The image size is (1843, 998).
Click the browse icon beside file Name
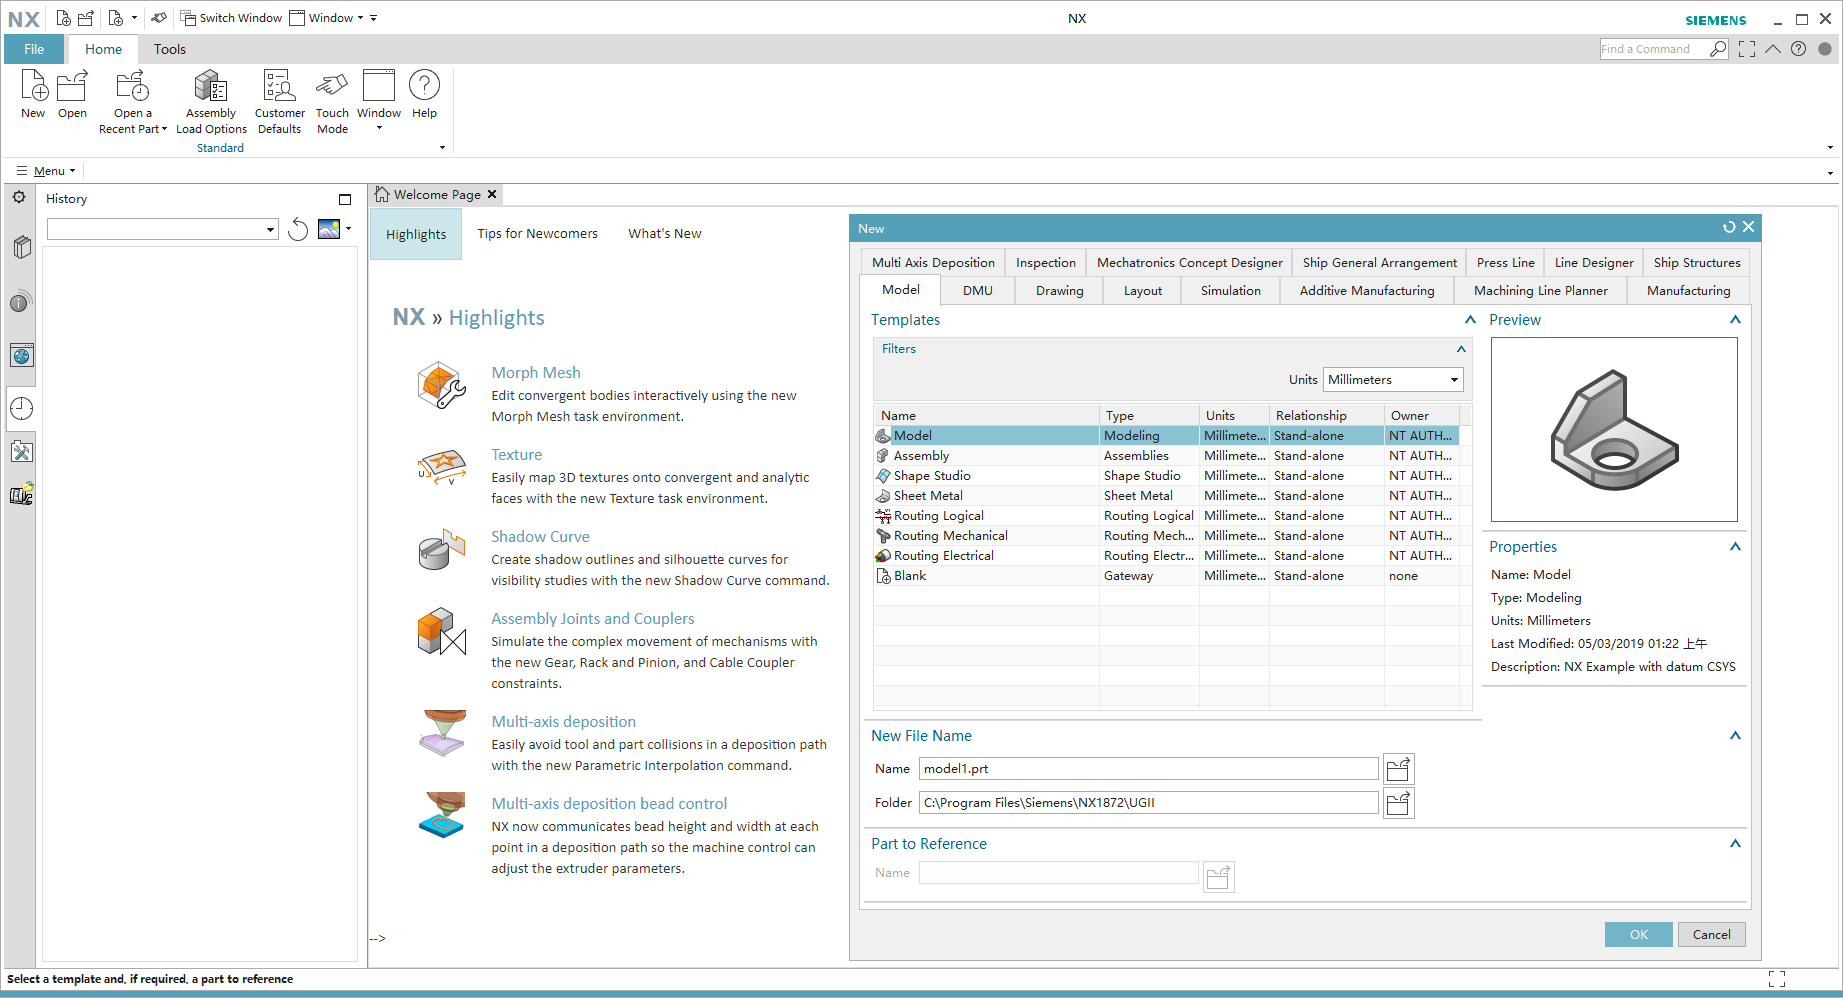[x=1398, y=769]
